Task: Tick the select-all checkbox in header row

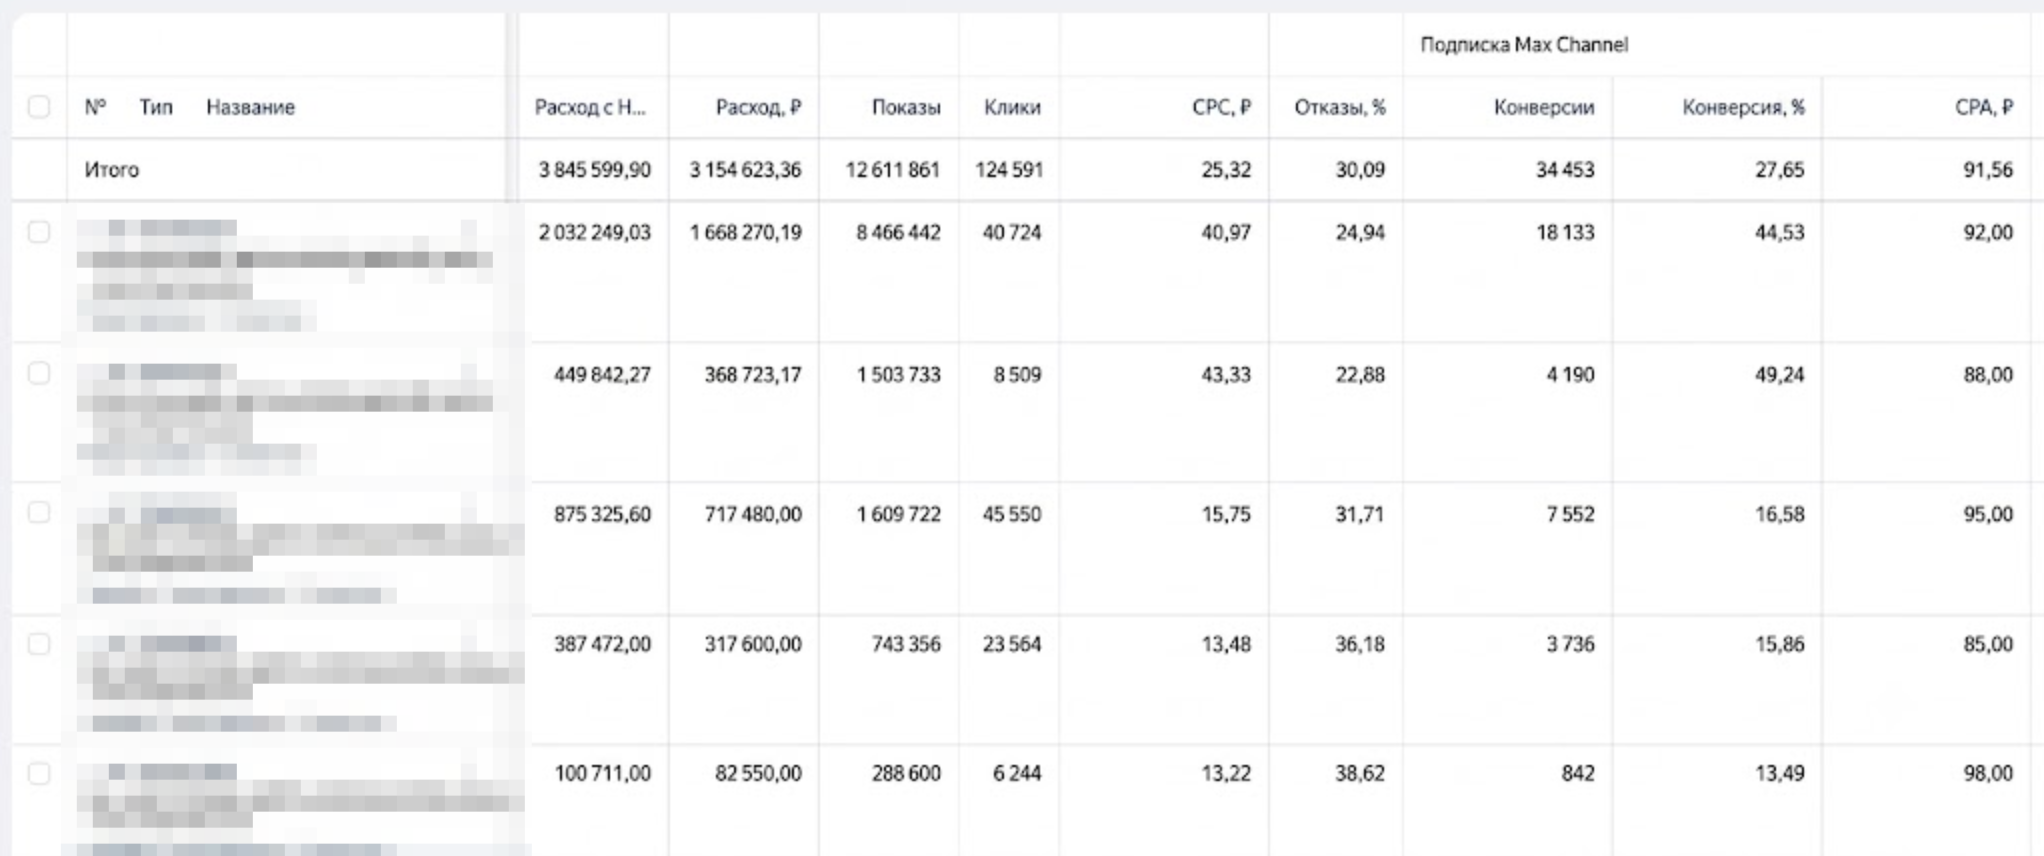Action: [x=39, y=107]
